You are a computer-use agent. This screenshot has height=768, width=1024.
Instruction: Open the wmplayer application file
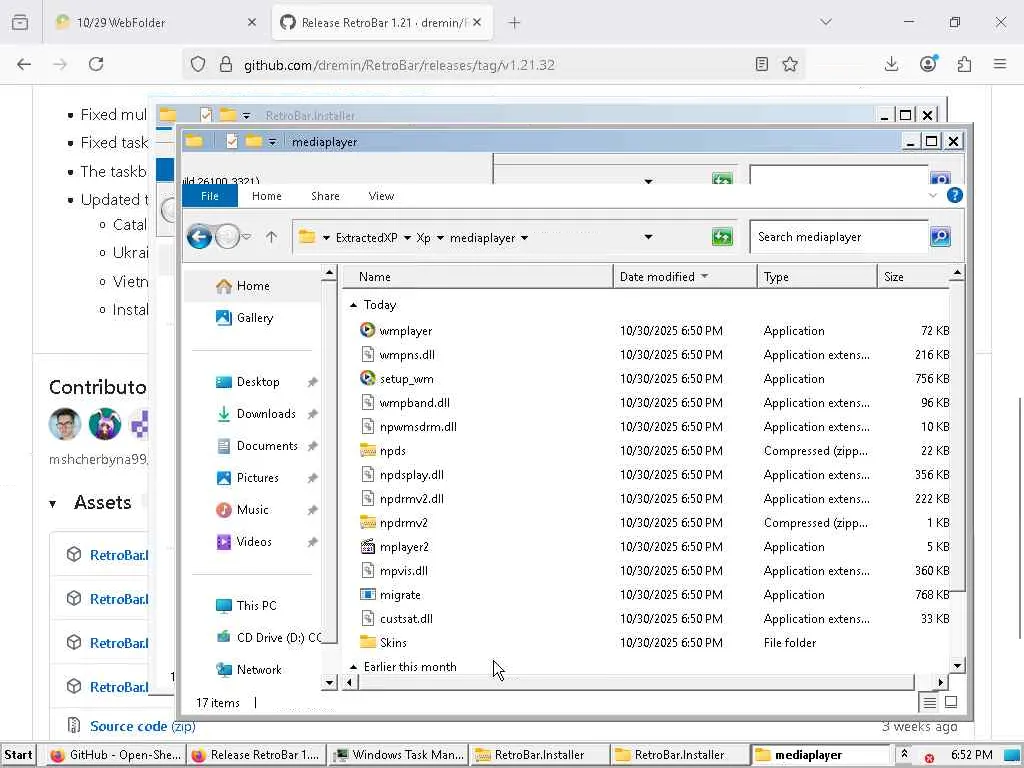[x=405, y=330]
